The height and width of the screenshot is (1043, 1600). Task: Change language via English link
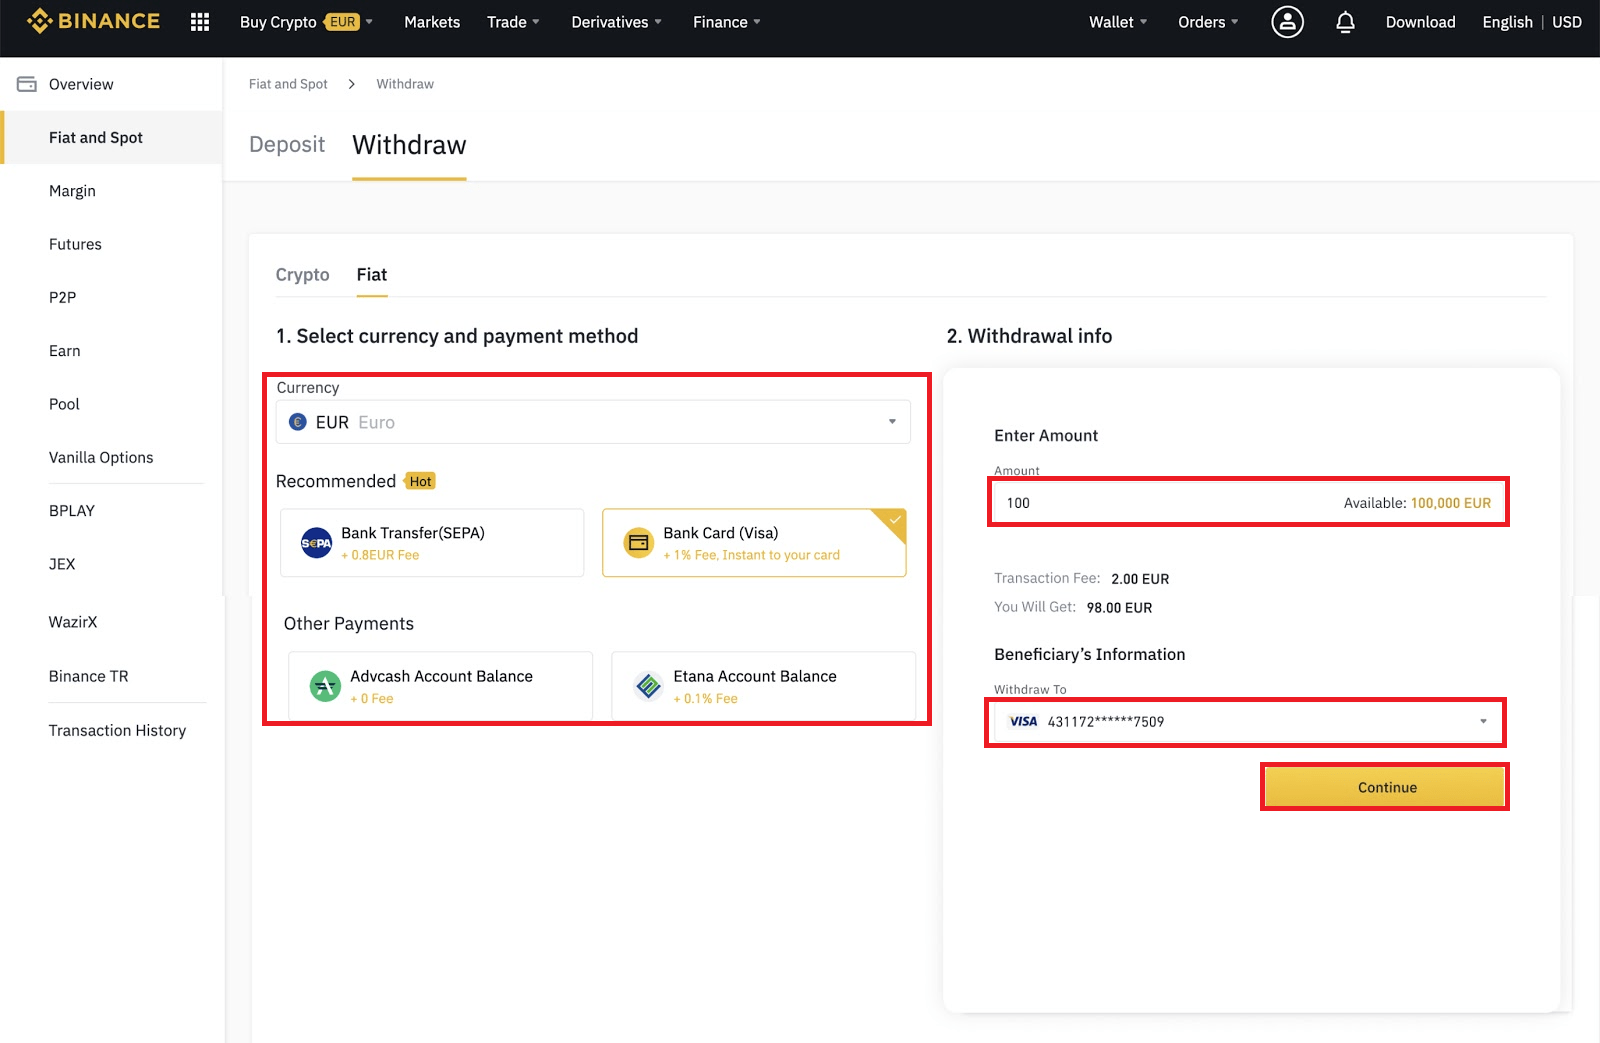pos(1507,22)
